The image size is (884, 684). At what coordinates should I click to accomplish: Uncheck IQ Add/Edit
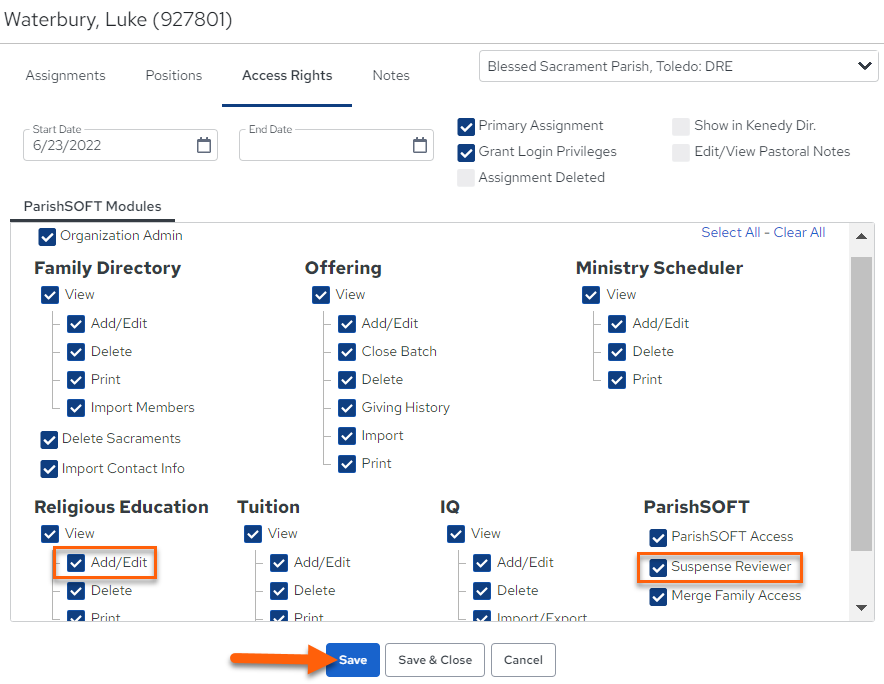coord(481,563)
